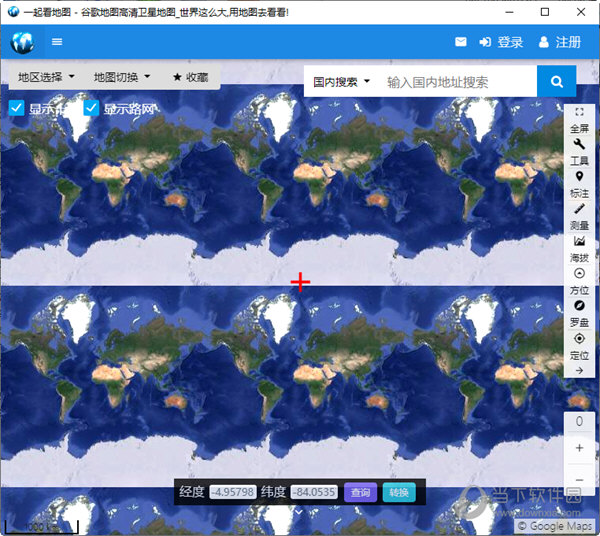The image size is (600, 536).
Task: Maximize the application window
Action: (545, 12)
